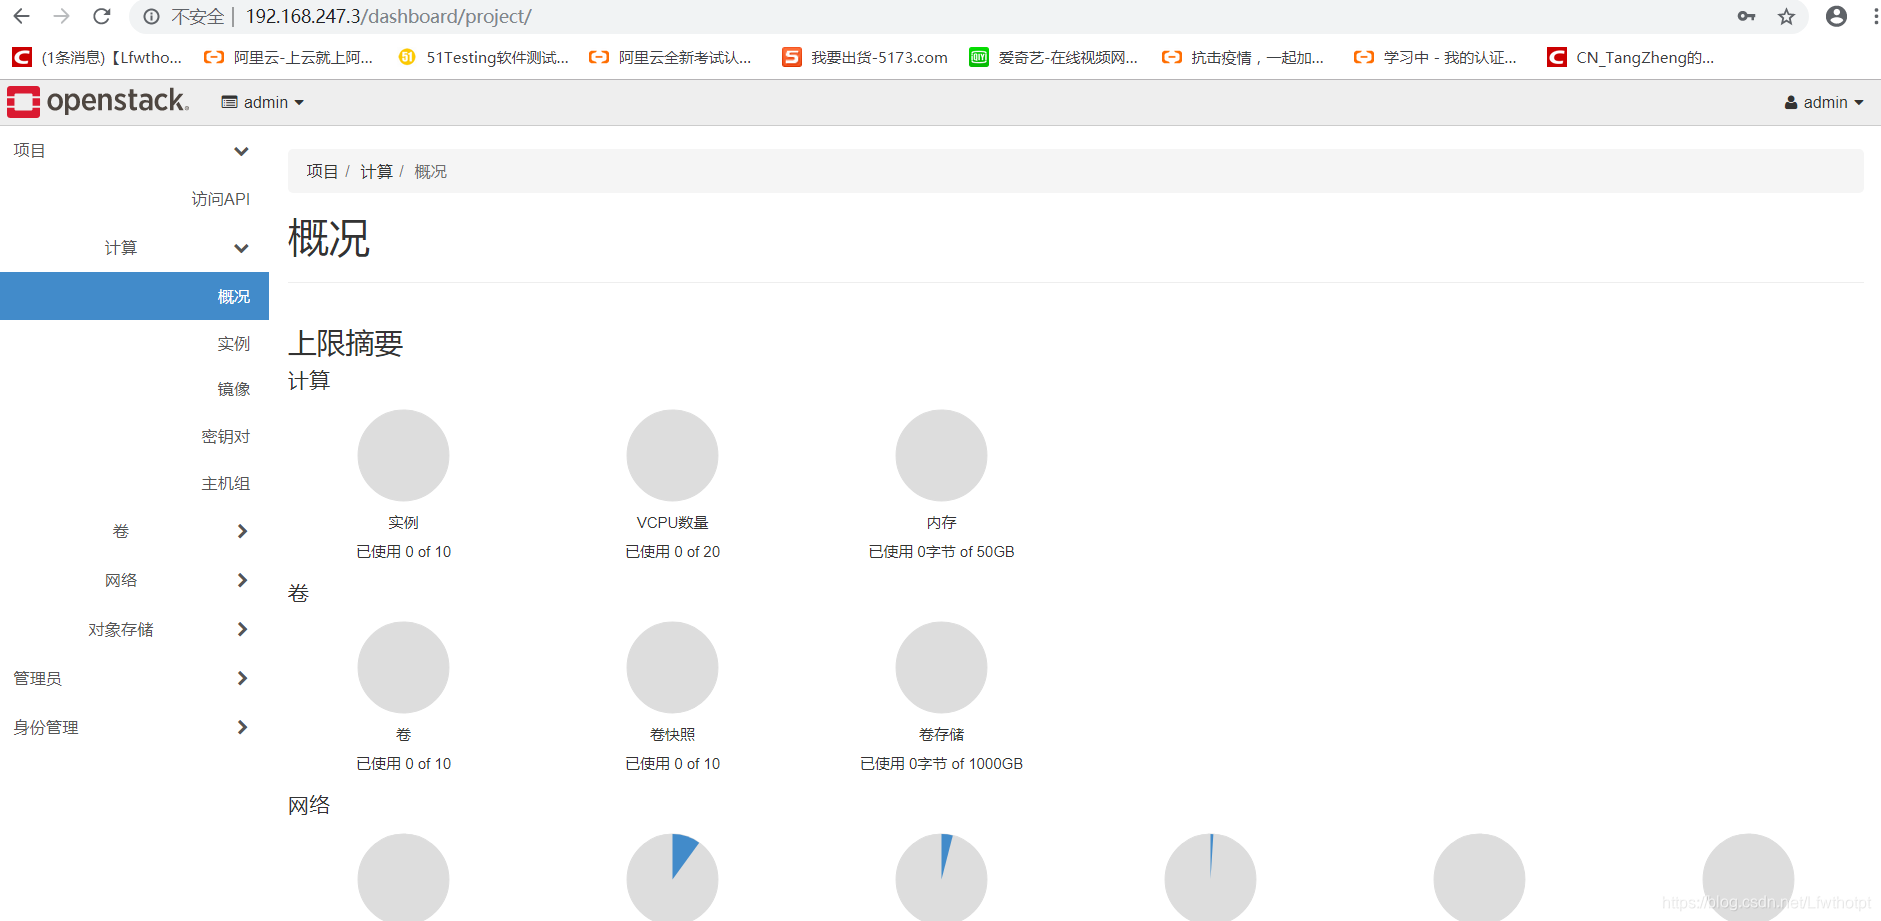Click the 内存 usage pie chart

tap(941, 455)
